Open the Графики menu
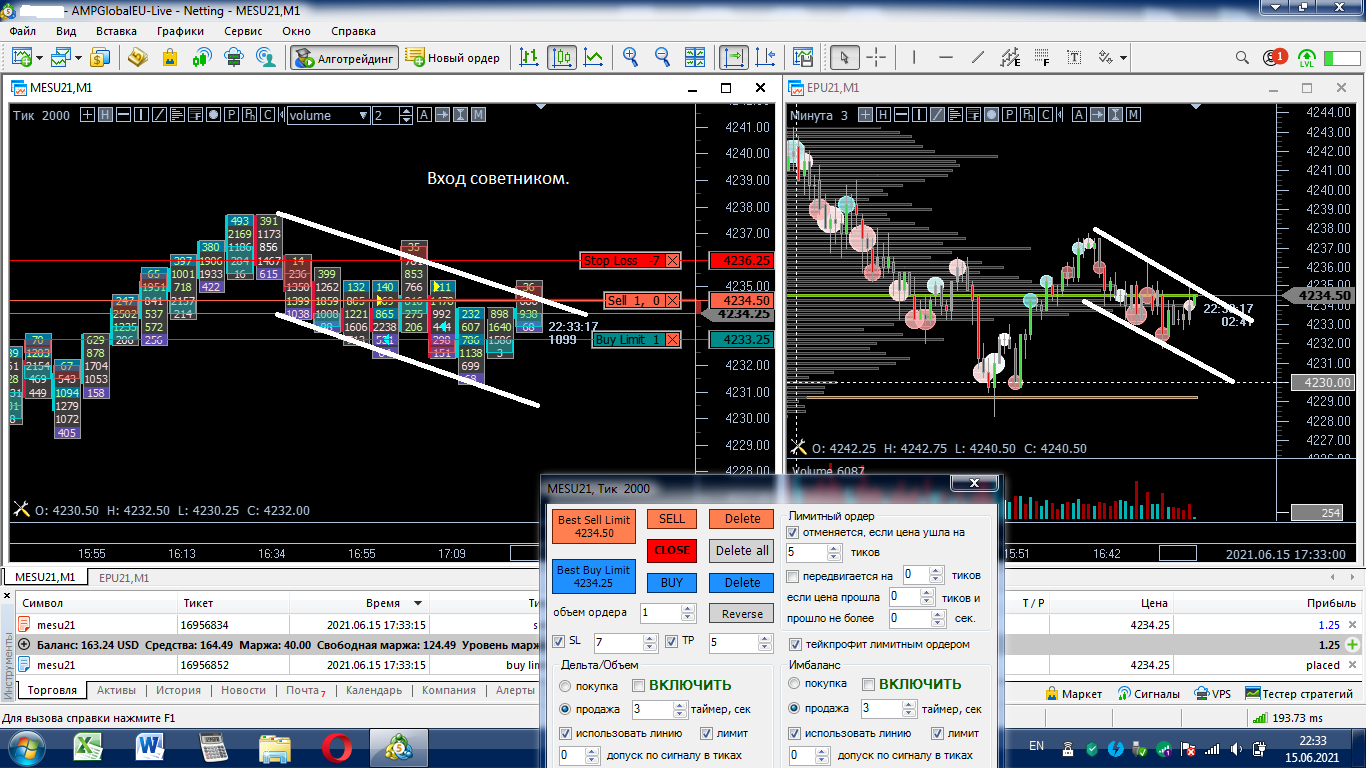Screen dimensions: 1366x768 click(180, 31)
